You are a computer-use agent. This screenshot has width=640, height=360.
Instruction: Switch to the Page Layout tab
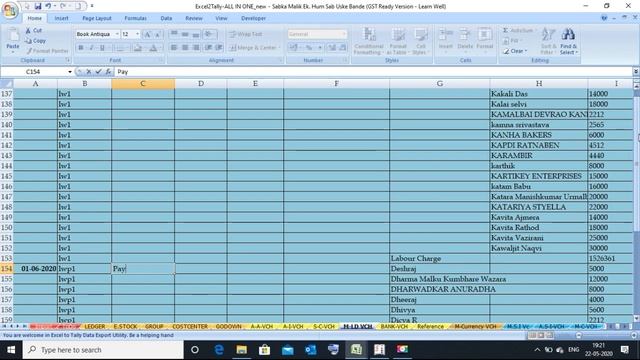97,18
